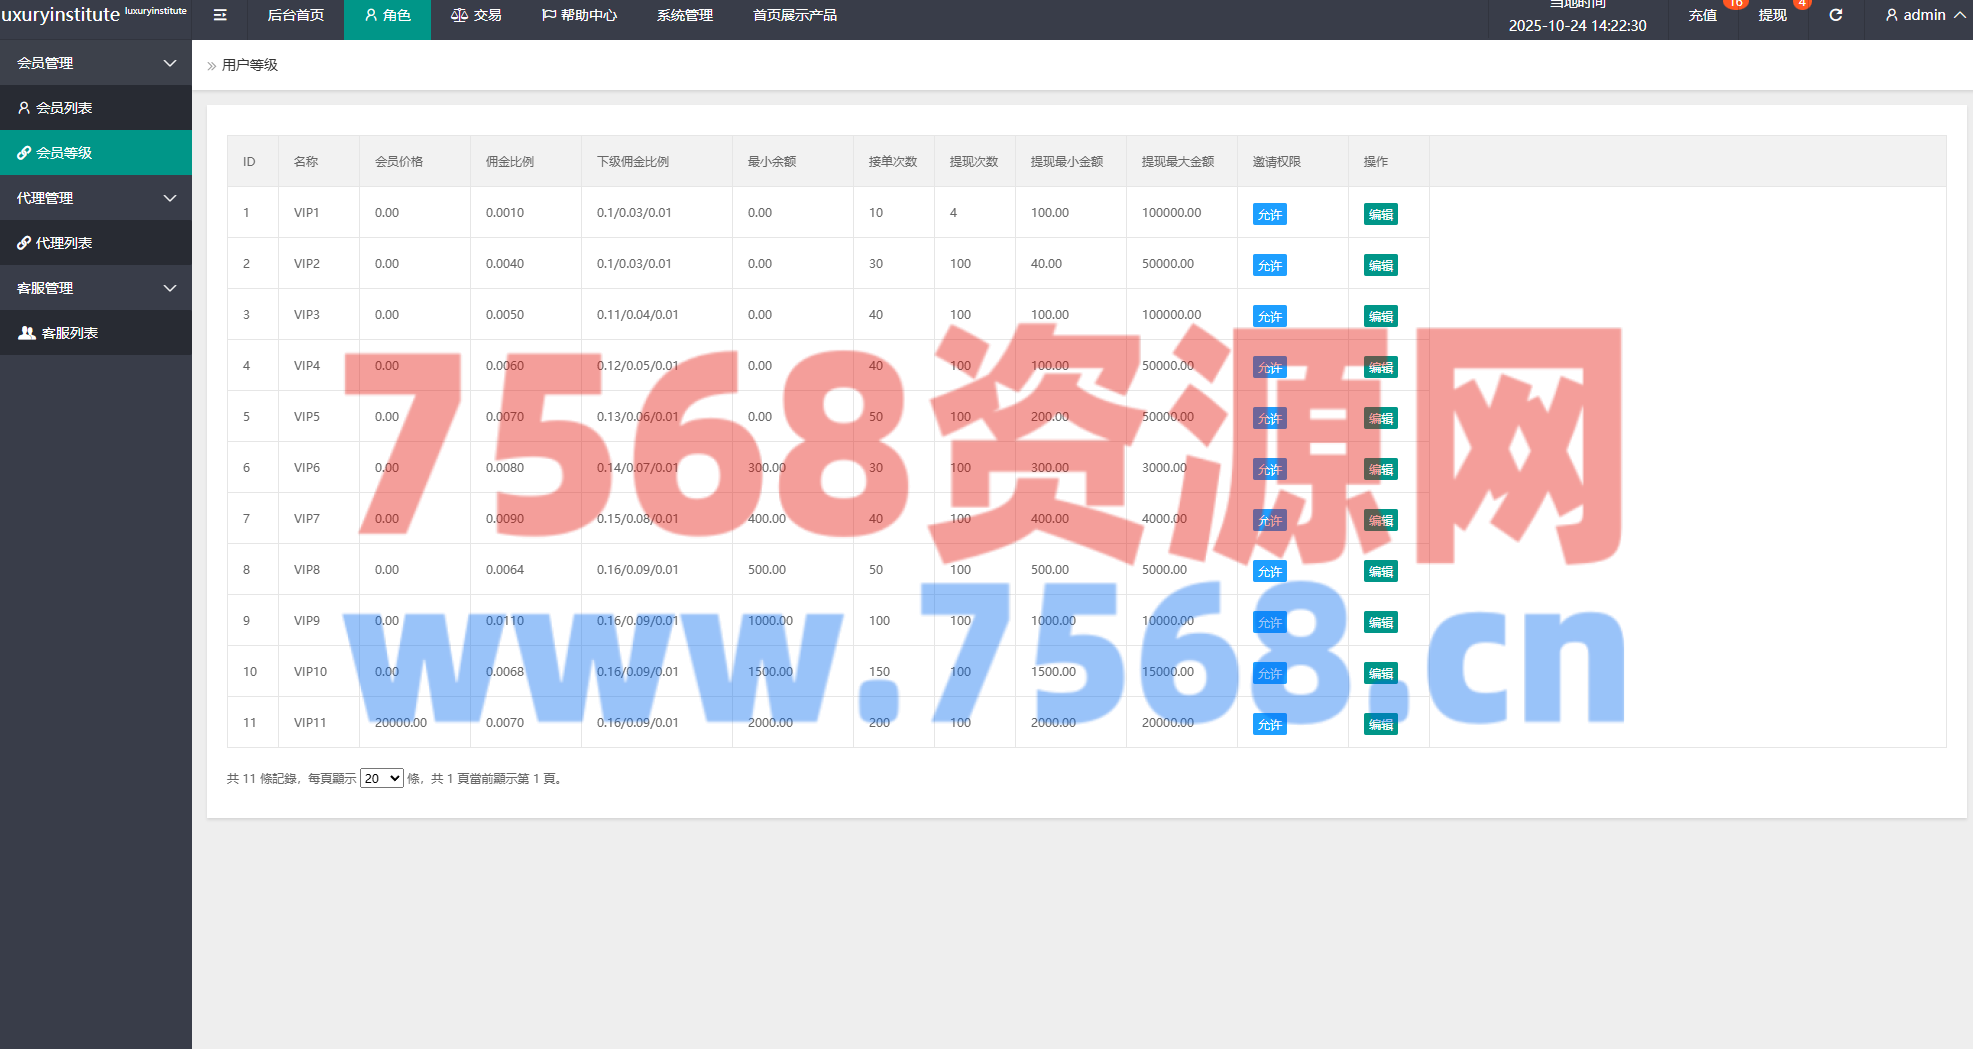The image size is (1973, 1049).
Task: Open 会员列表 in the sidebar
Action: [x=96, y=108]
